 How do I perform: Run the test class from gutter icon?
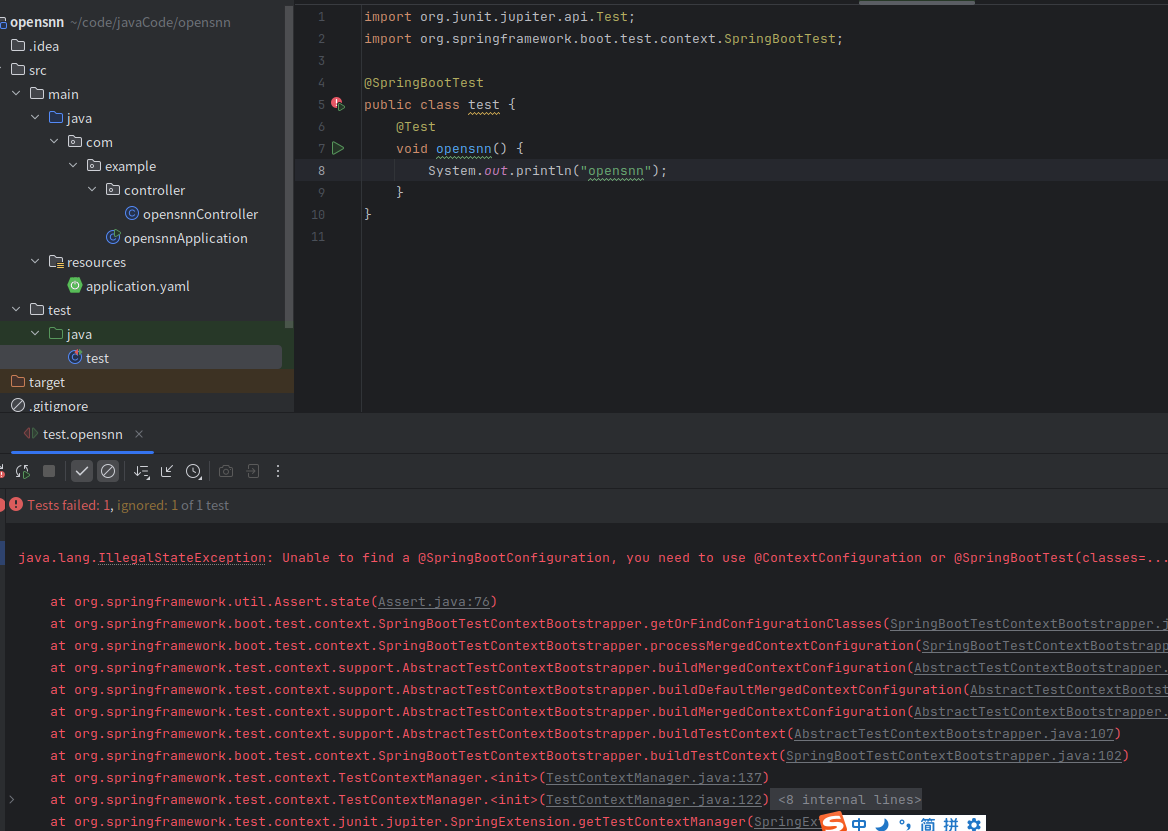(338, 104)
